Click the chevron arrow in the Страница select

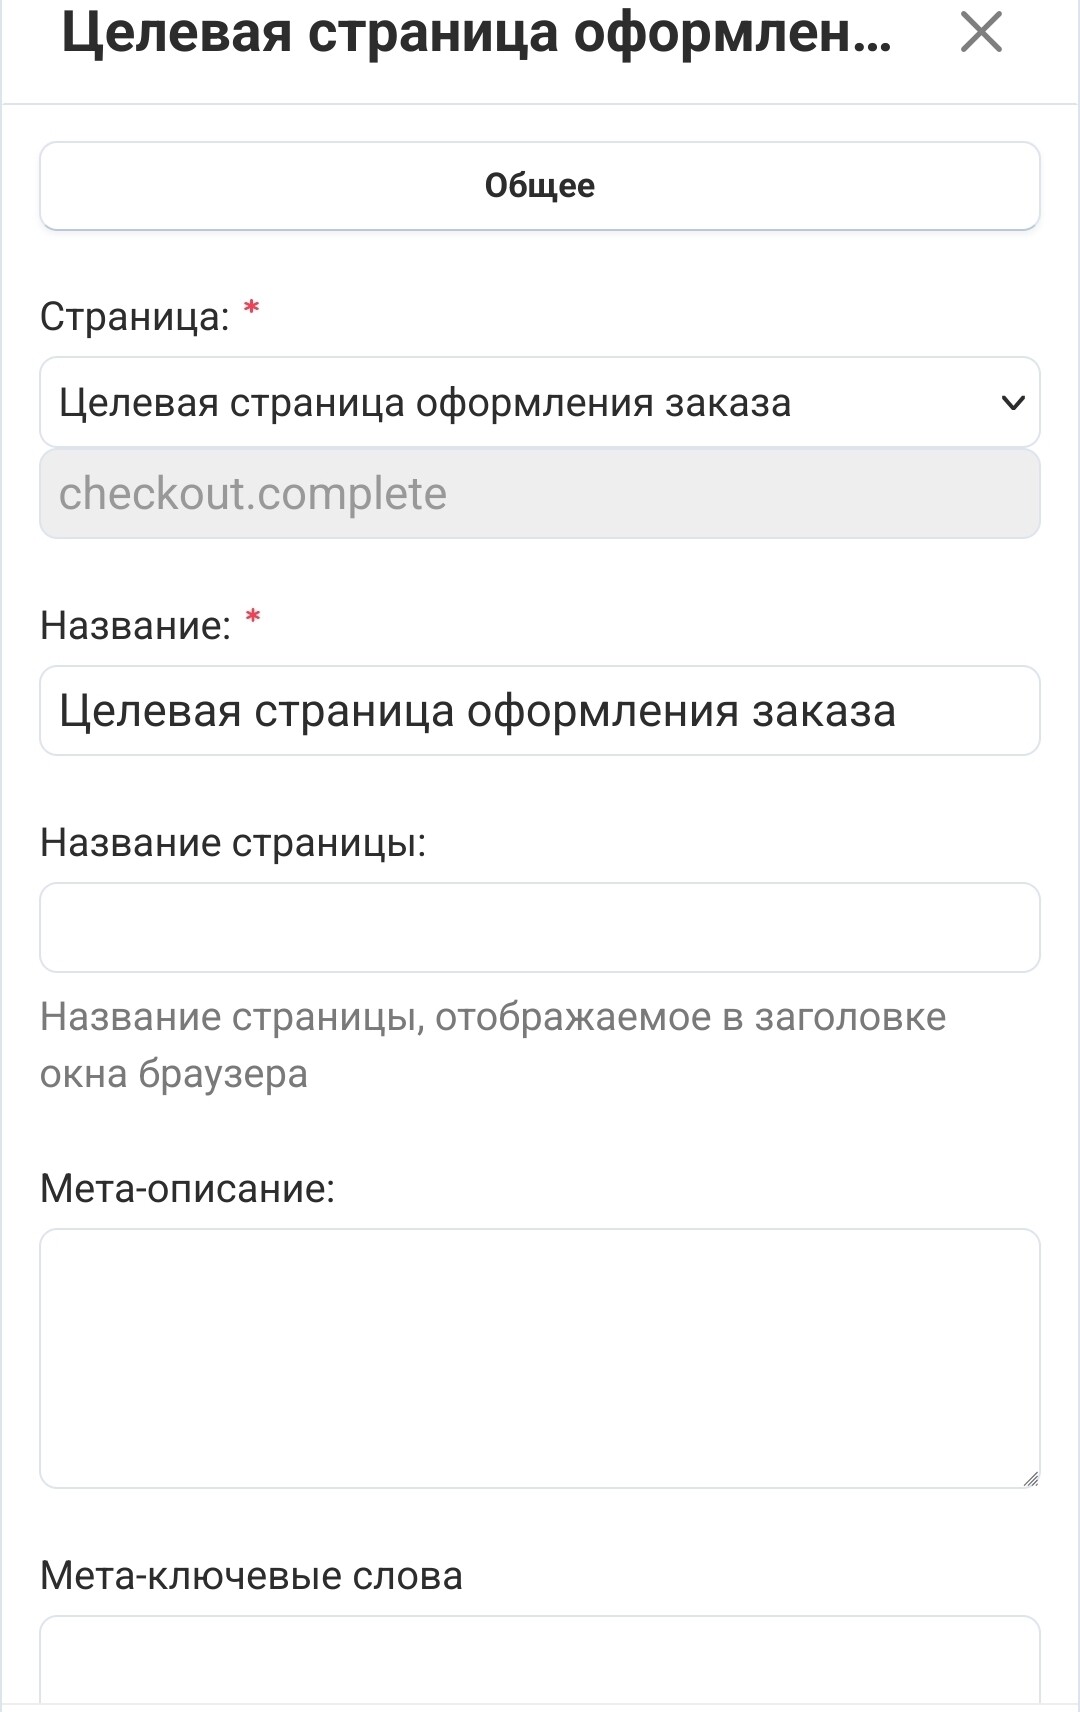[x=1013, y=402]
